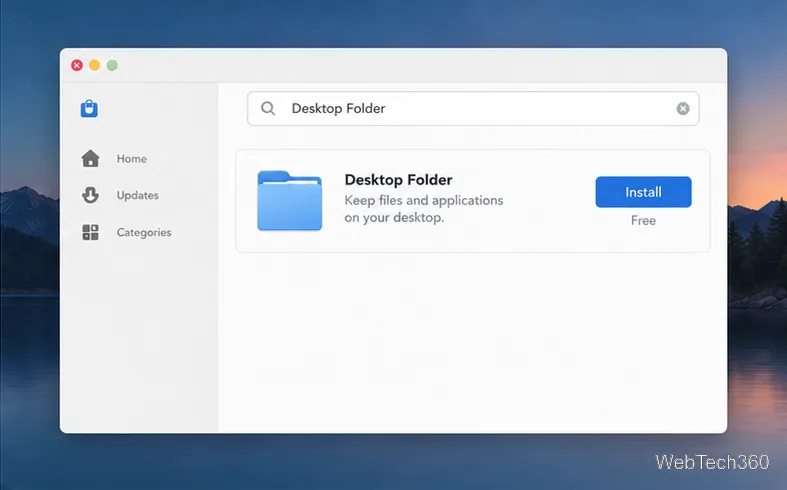Image resolution: width=787 pixels, height=490 pixels.
Task: Click the magnifying glass search icon
Action: [268, 108]
